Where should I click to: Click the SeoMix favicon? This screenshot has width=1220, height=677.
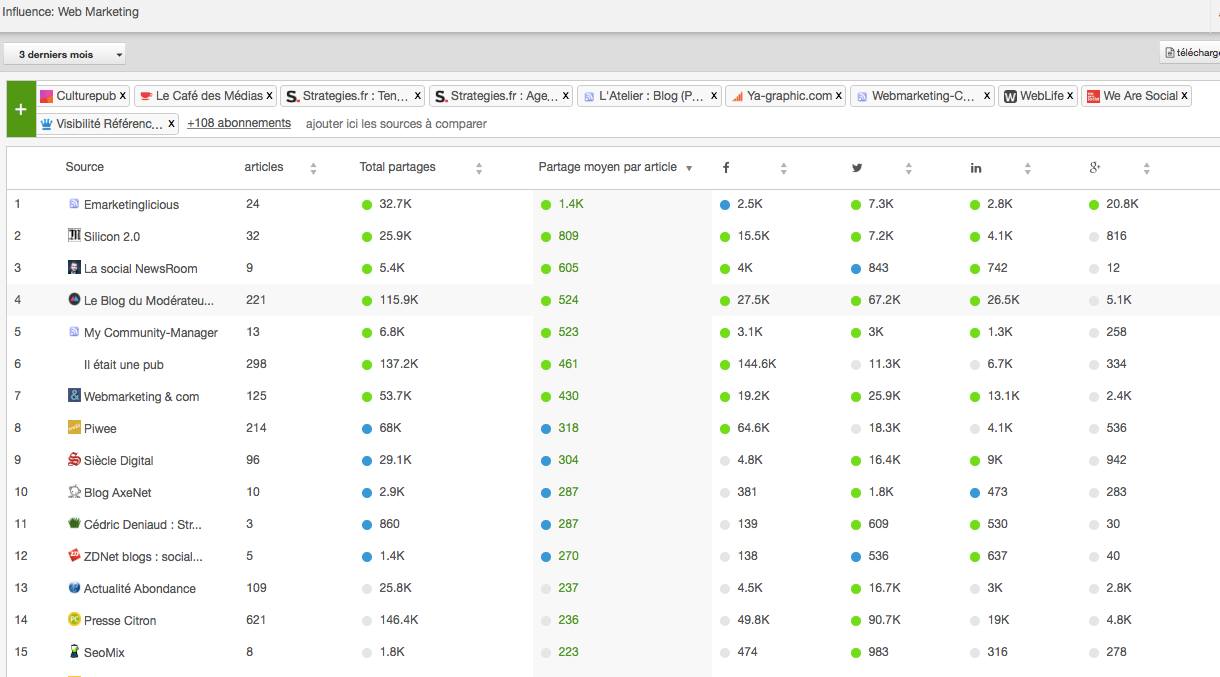coord(74,652)
